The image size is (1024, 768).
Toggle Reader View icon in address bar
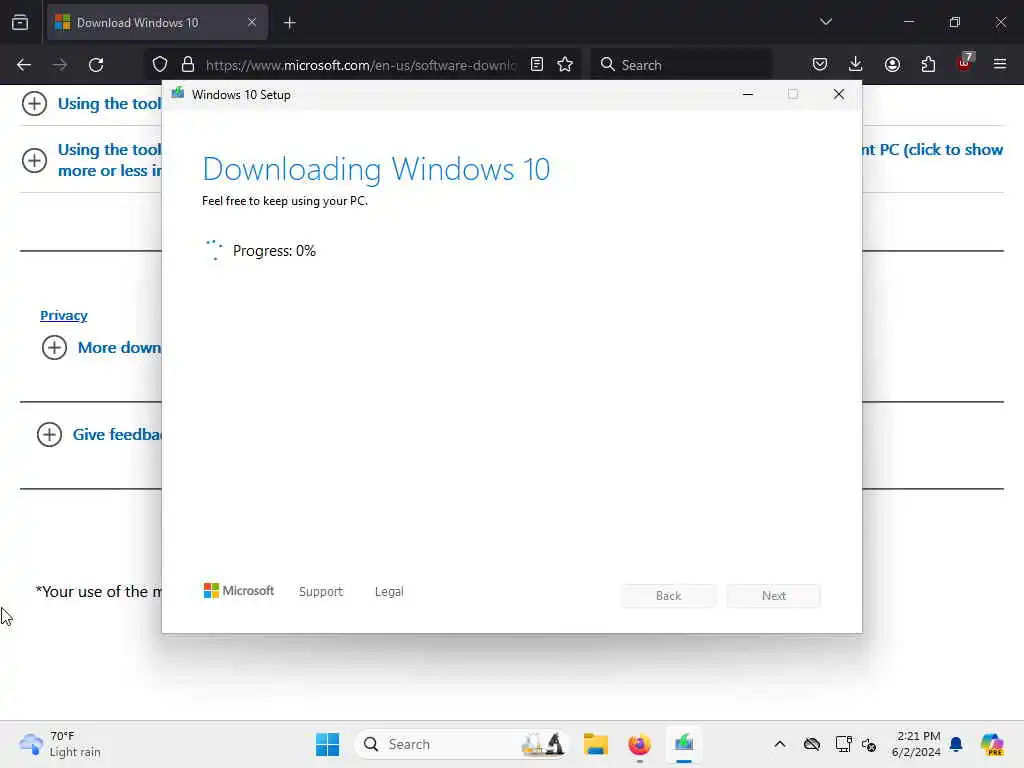(x=537, y=65)
